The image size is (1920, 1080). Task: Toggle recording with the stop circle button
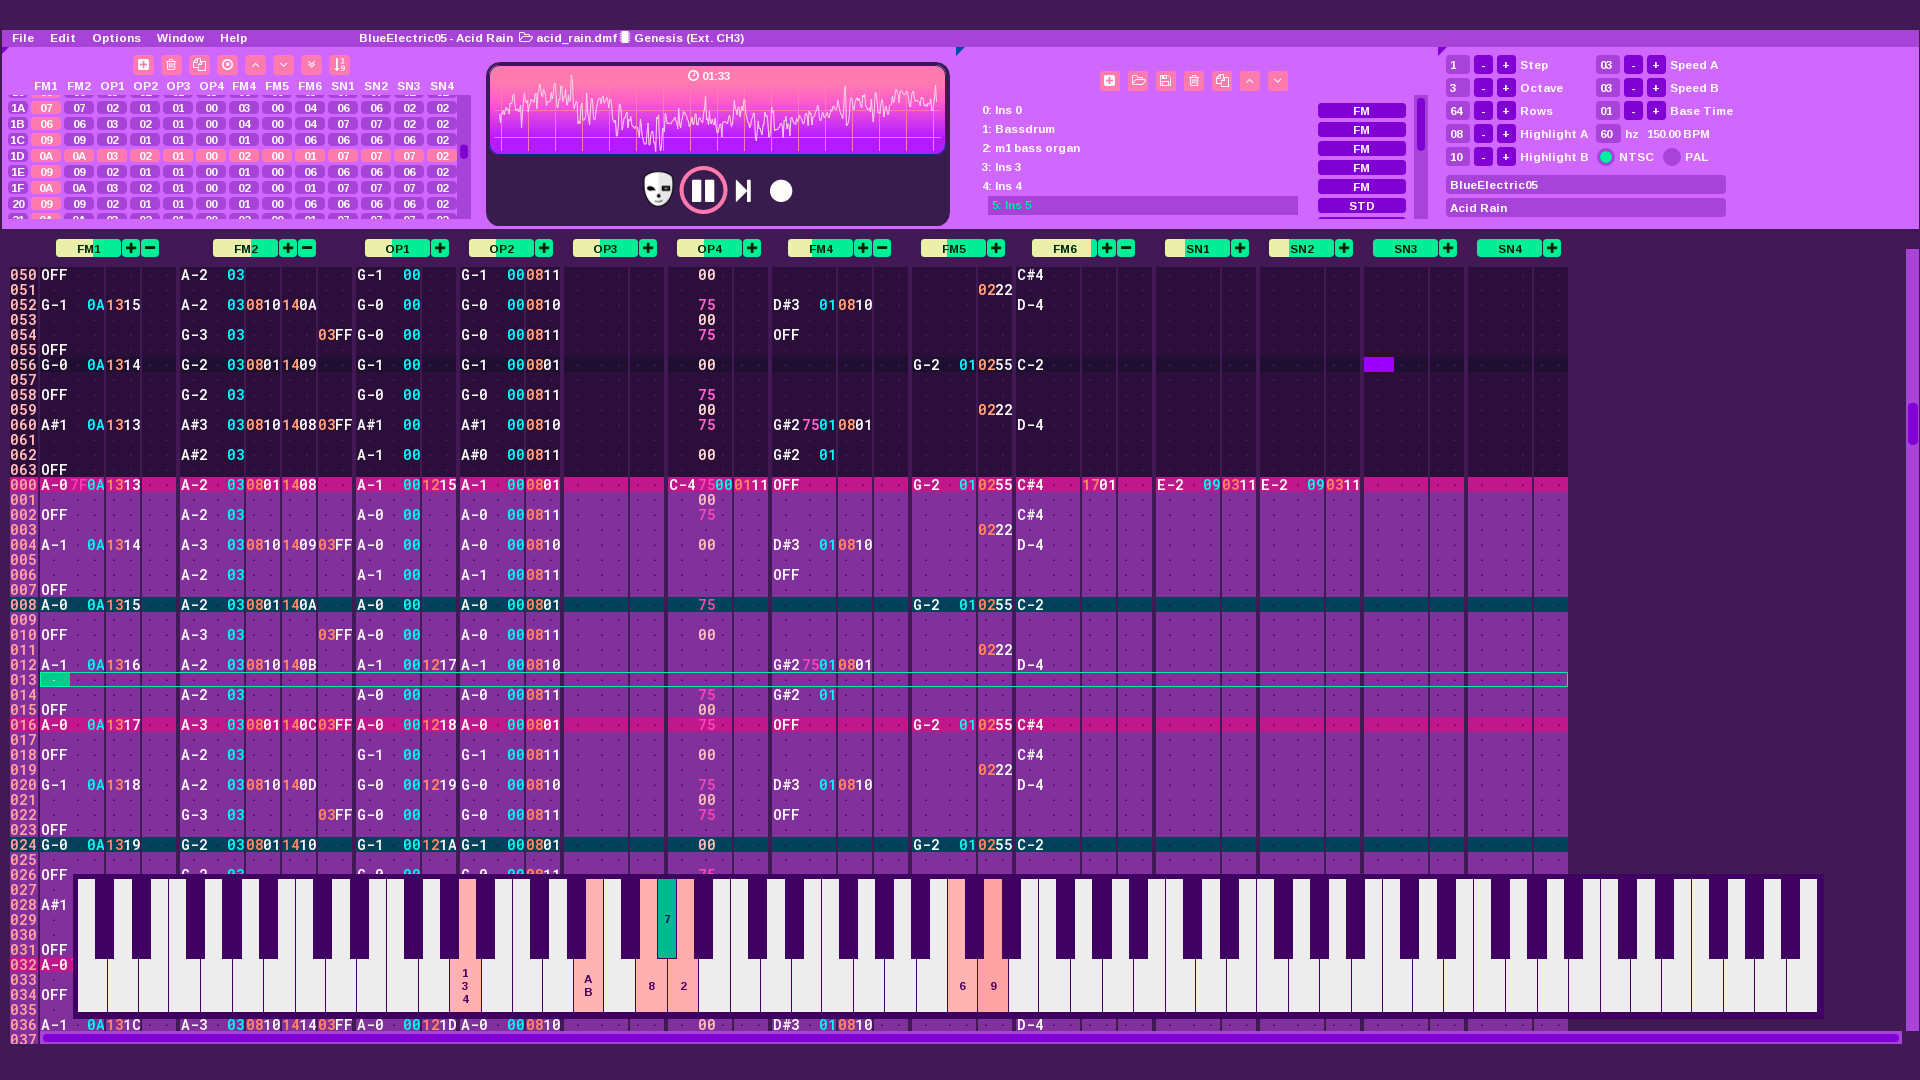[x=781, y=191]
